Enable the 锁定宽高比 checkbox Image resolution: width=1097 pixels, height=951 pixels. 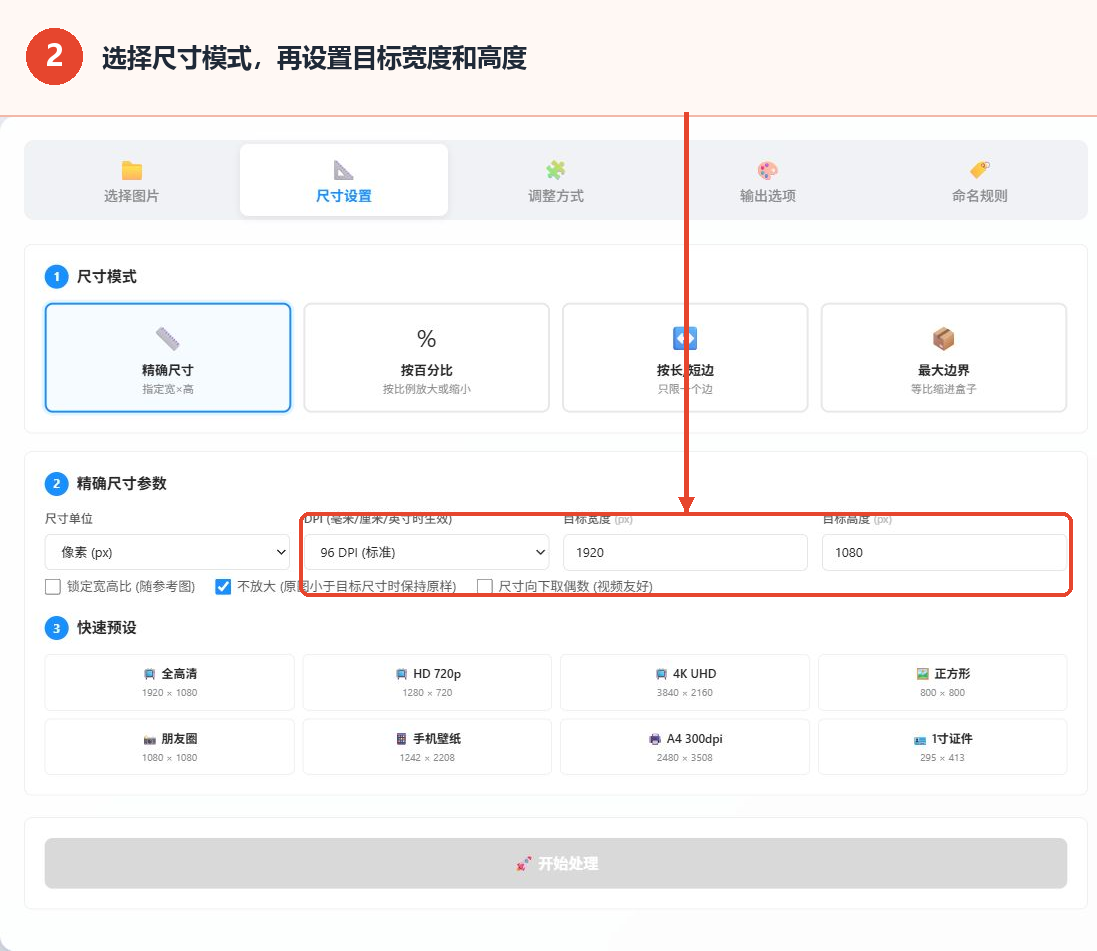point(53,586)
